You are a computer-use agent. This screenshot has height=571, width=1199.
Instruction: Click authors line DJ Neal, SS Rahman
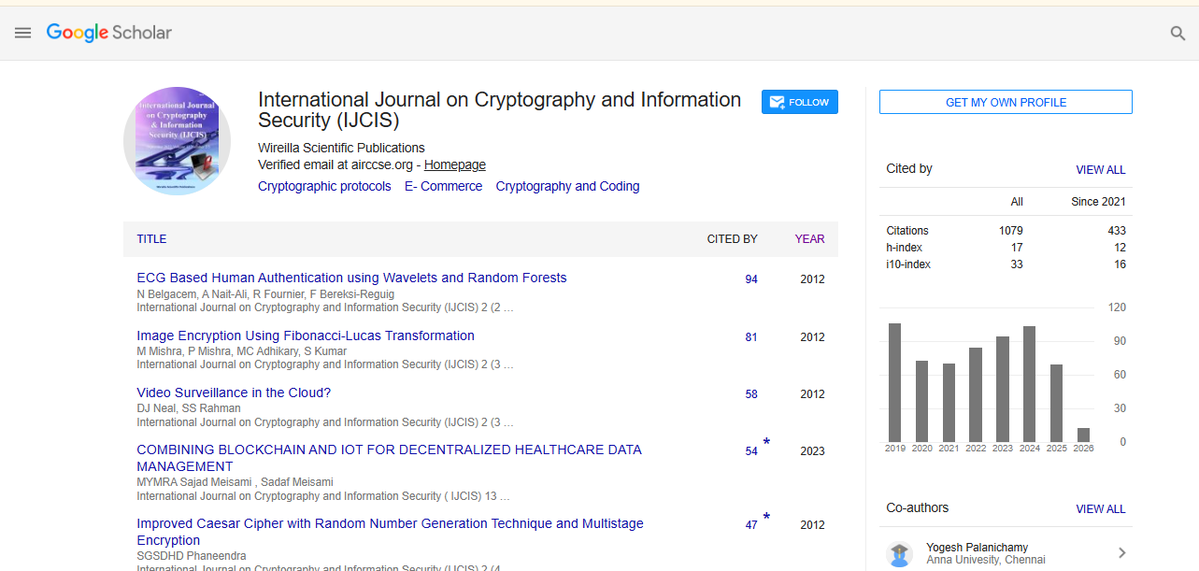point(189,408)
